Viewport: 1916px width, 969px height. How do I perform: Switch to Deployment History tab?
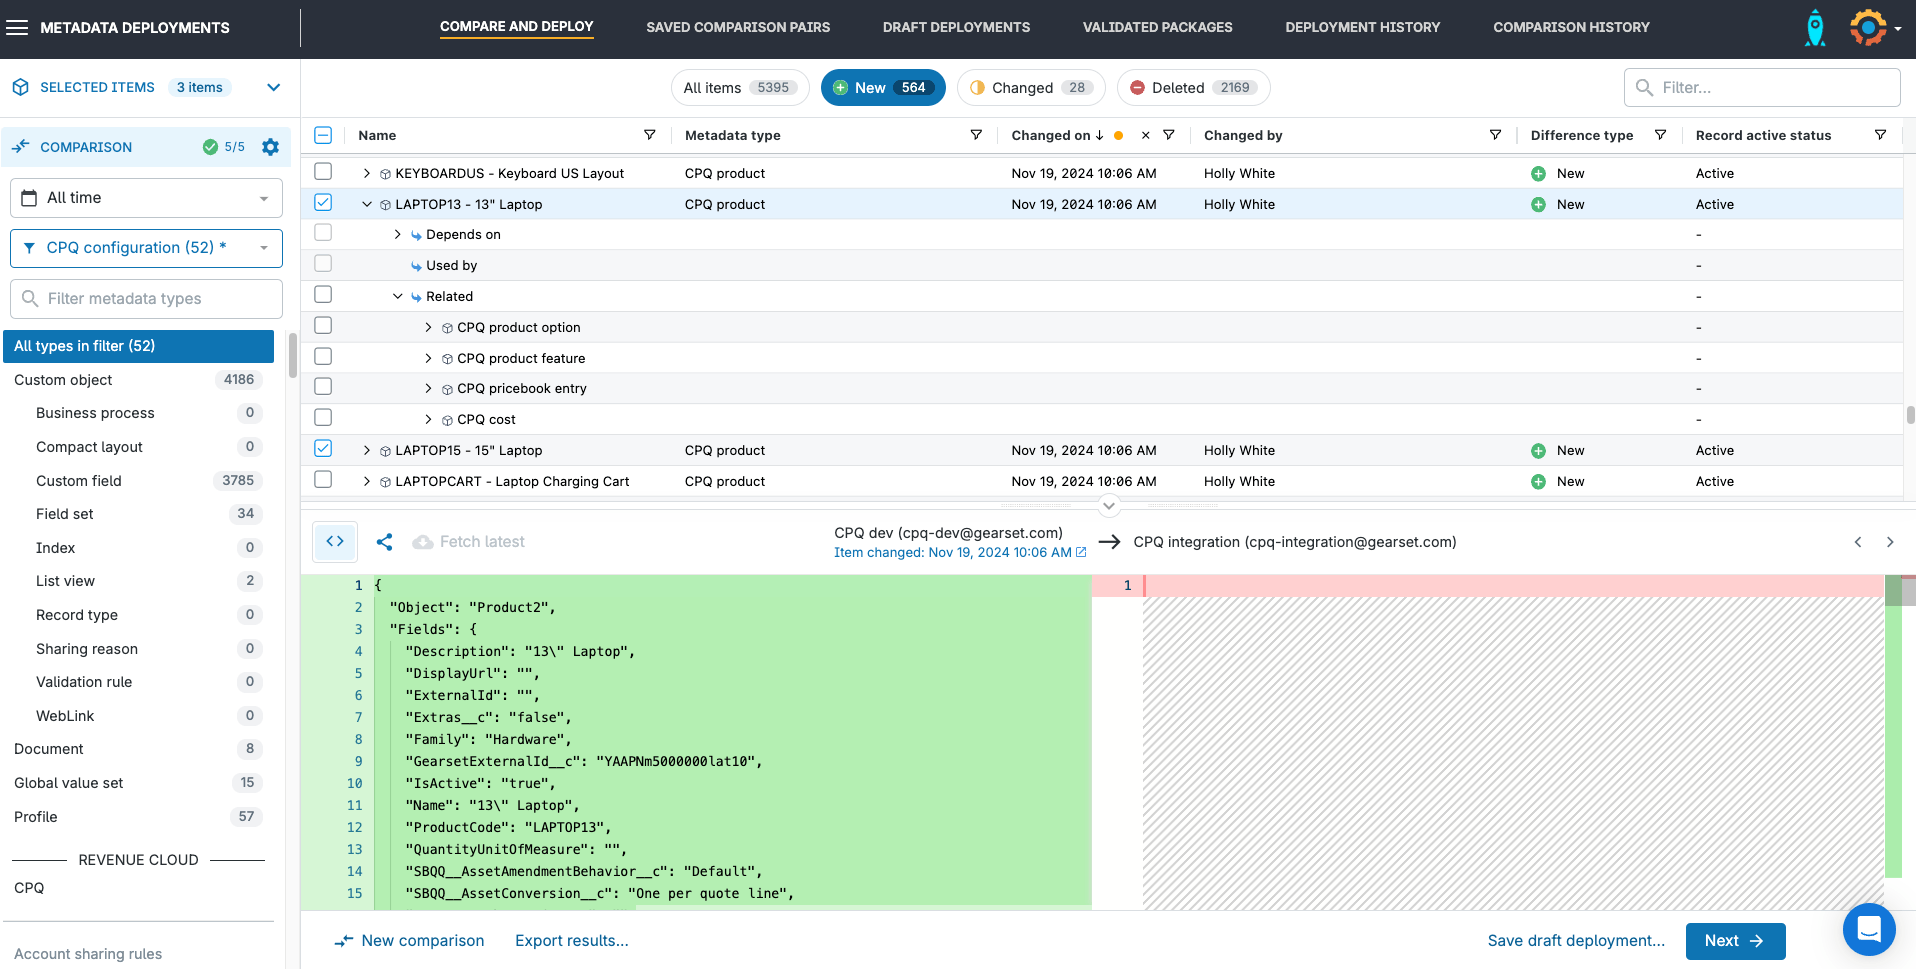1362,27
